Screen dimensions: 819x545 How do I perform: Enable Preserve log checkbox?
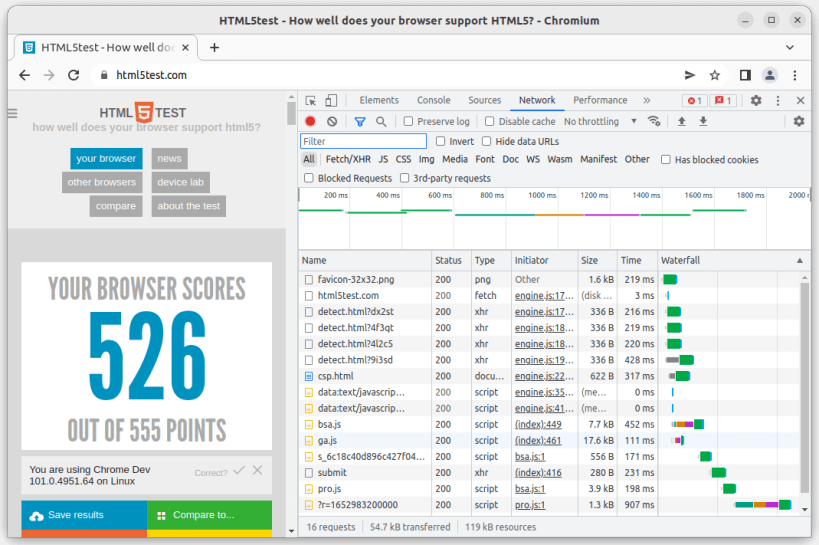[408, 121]
